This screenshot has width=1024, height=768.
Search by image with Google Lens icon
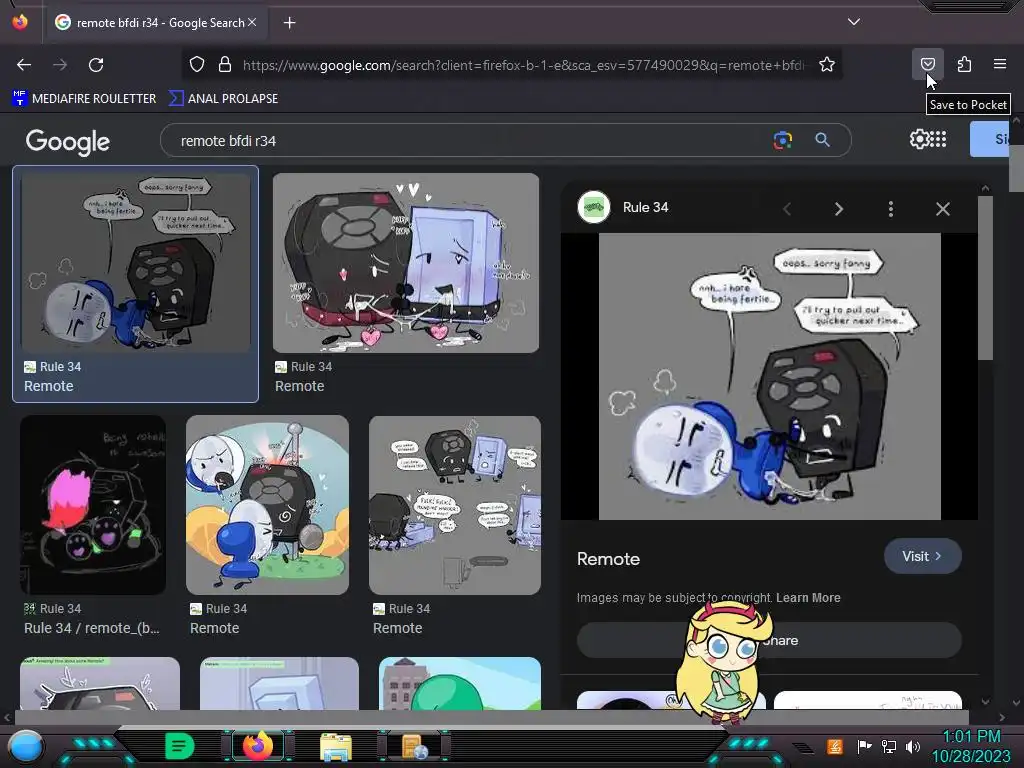click(x=782, y=140)
